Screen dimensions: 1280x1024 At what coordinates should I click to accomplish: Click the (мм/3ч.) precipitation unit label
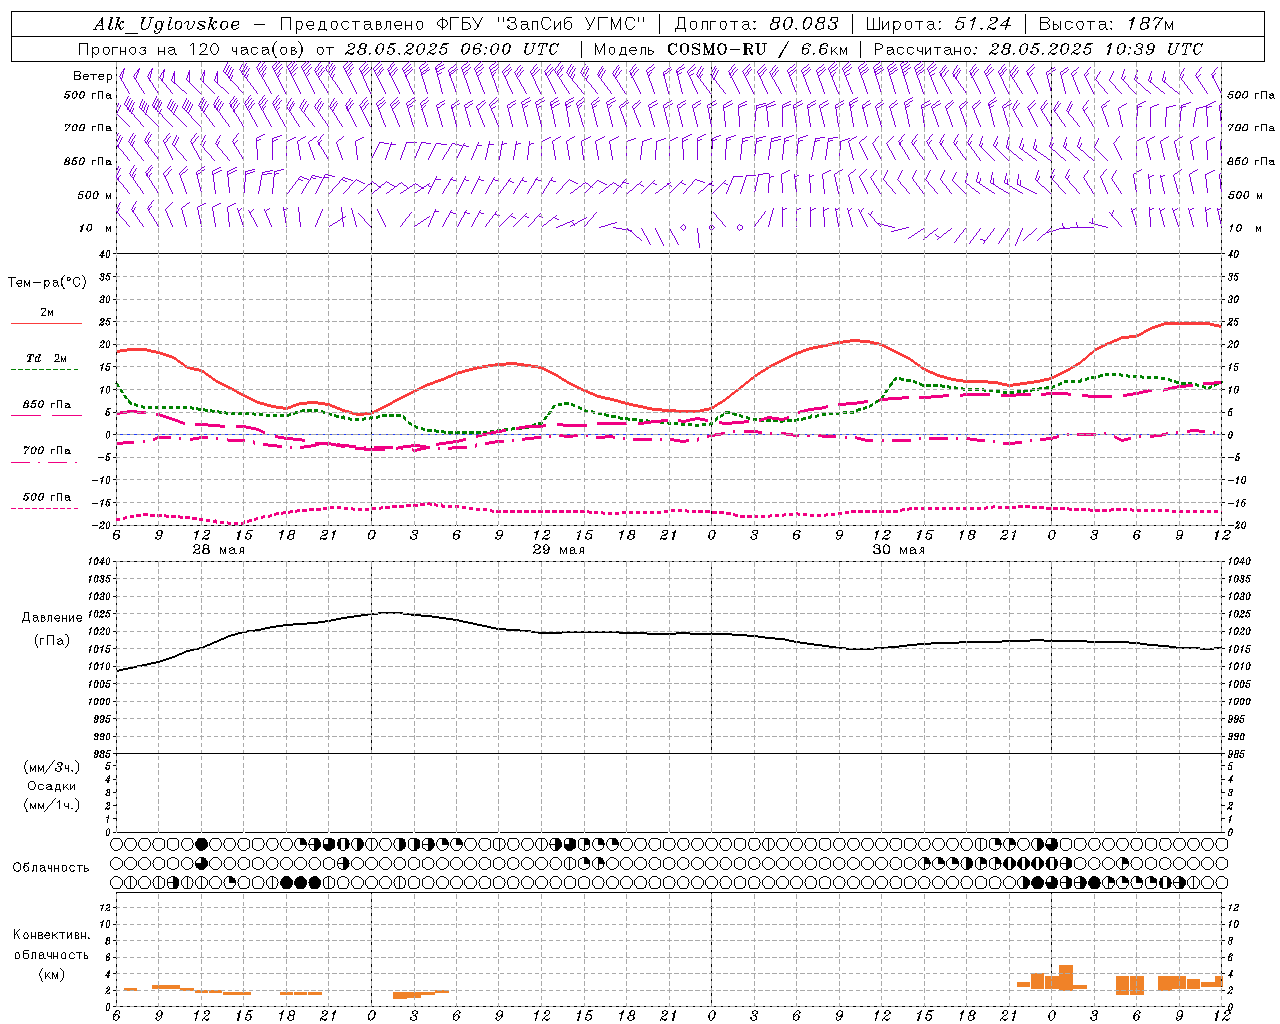click(x=52, y=767)
